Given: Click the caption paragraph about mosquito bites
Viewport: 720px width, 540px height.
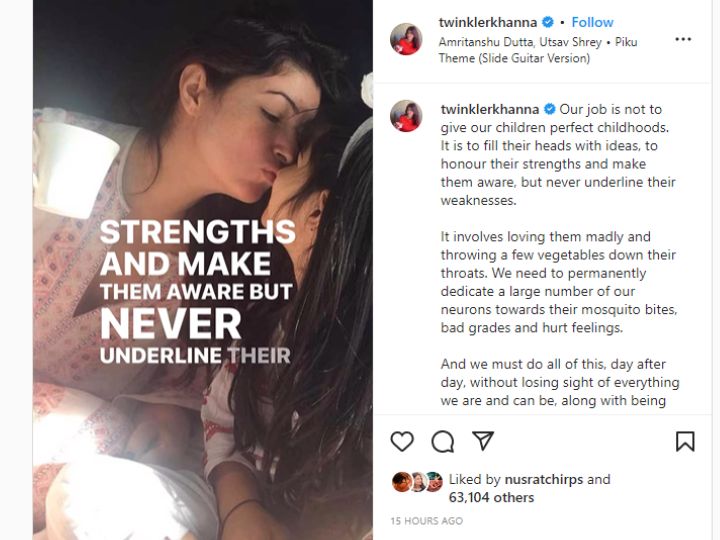Looking at the screenshot, I should click(x=559, y=282).
